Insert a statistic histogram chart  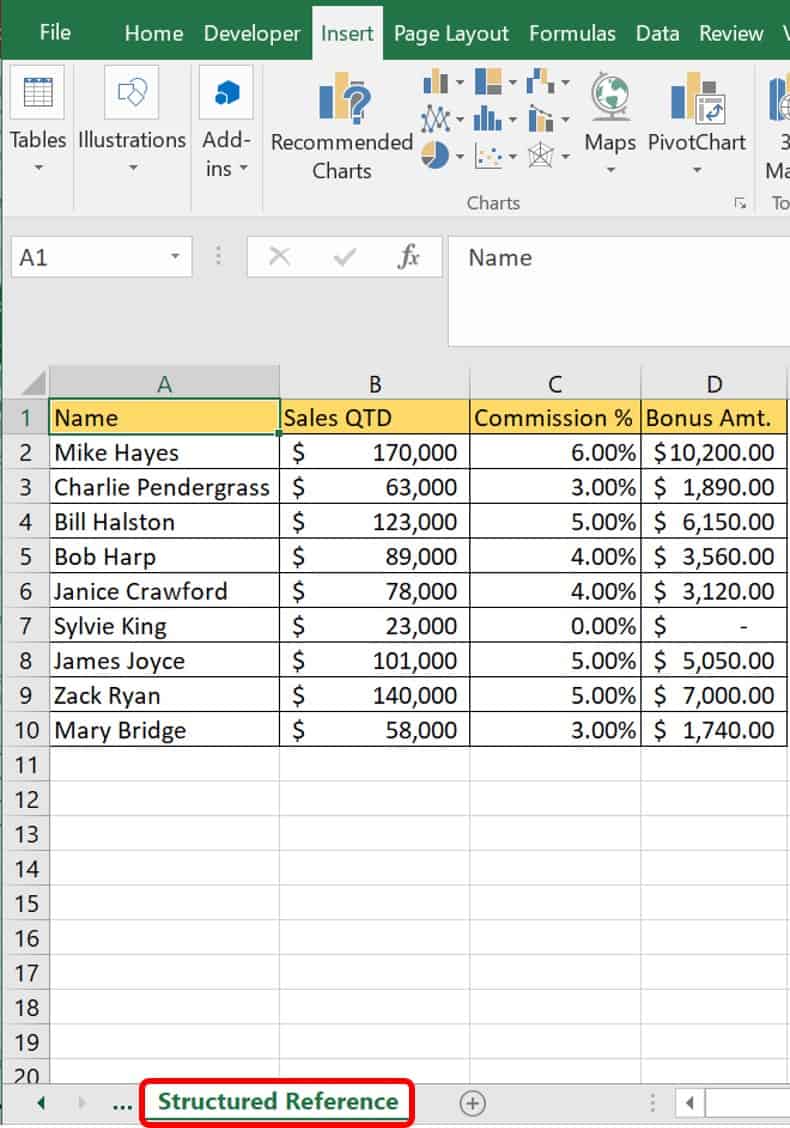tap(488, 119)
